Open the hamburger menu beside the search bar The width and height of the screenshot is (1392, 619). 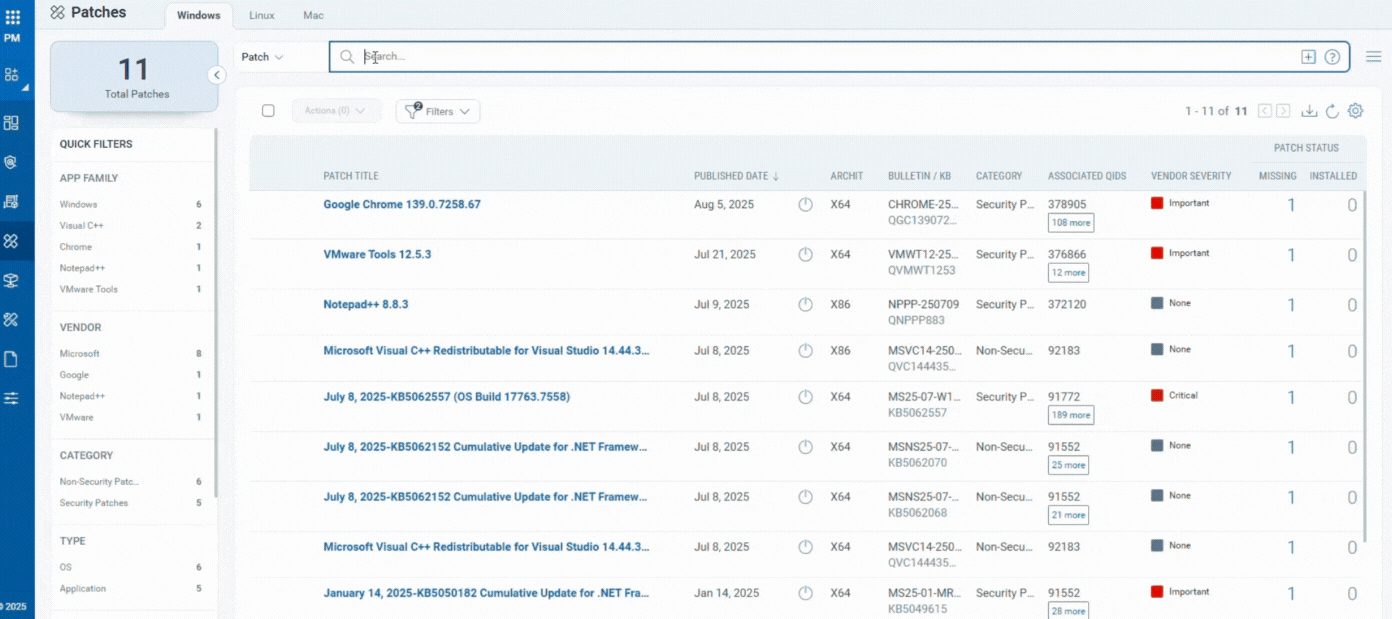1374,57
